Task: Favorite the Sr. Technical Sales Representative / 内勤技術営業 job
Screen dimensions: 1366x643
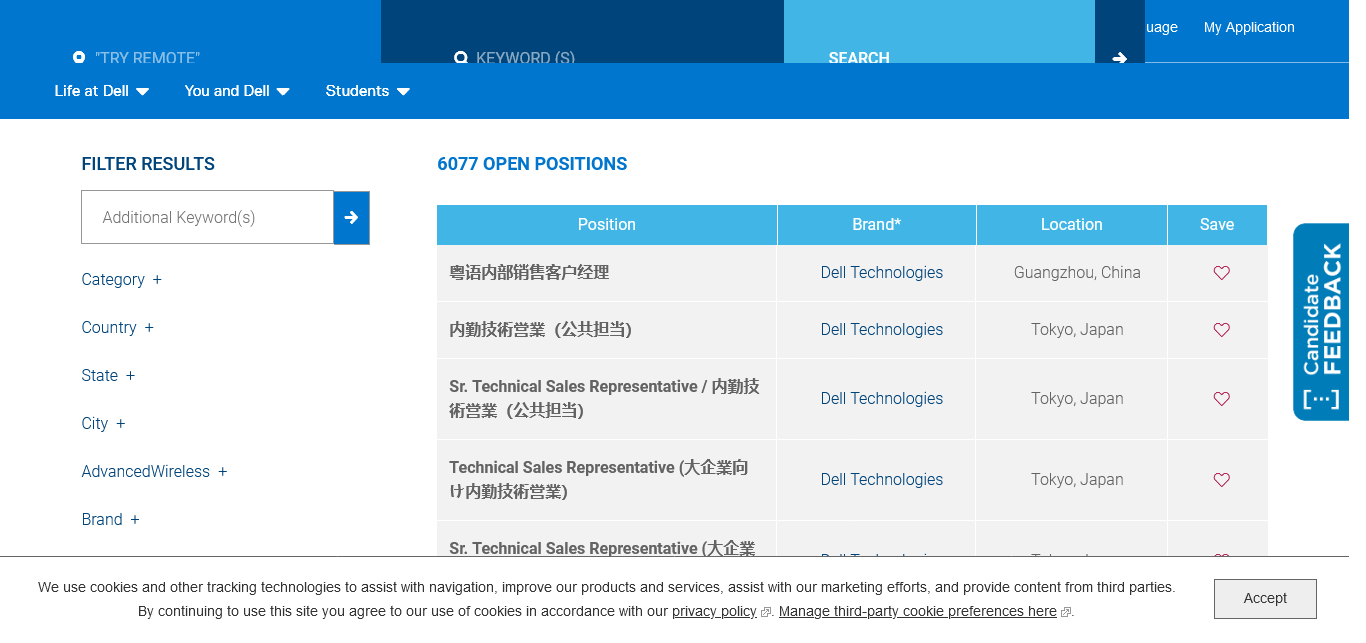Action: (1221, 399)
